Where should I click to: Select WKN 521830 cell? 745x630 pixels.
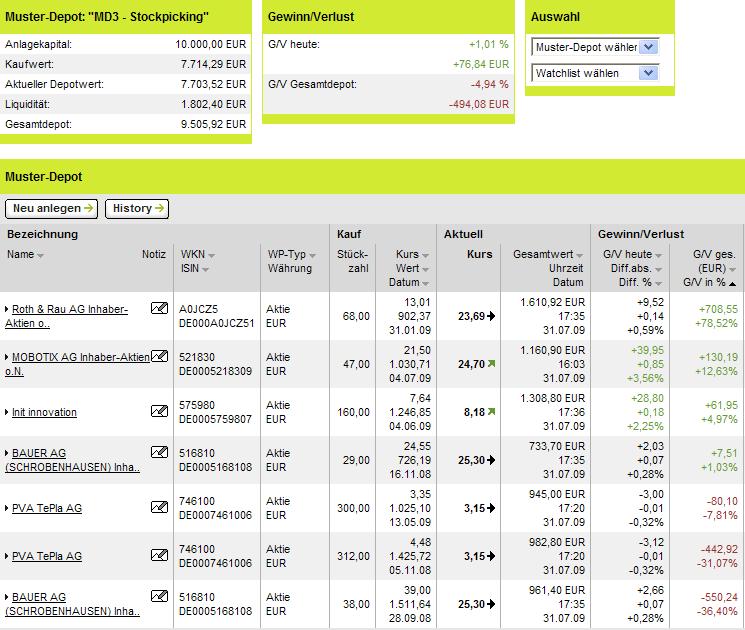tap(197, 357)
